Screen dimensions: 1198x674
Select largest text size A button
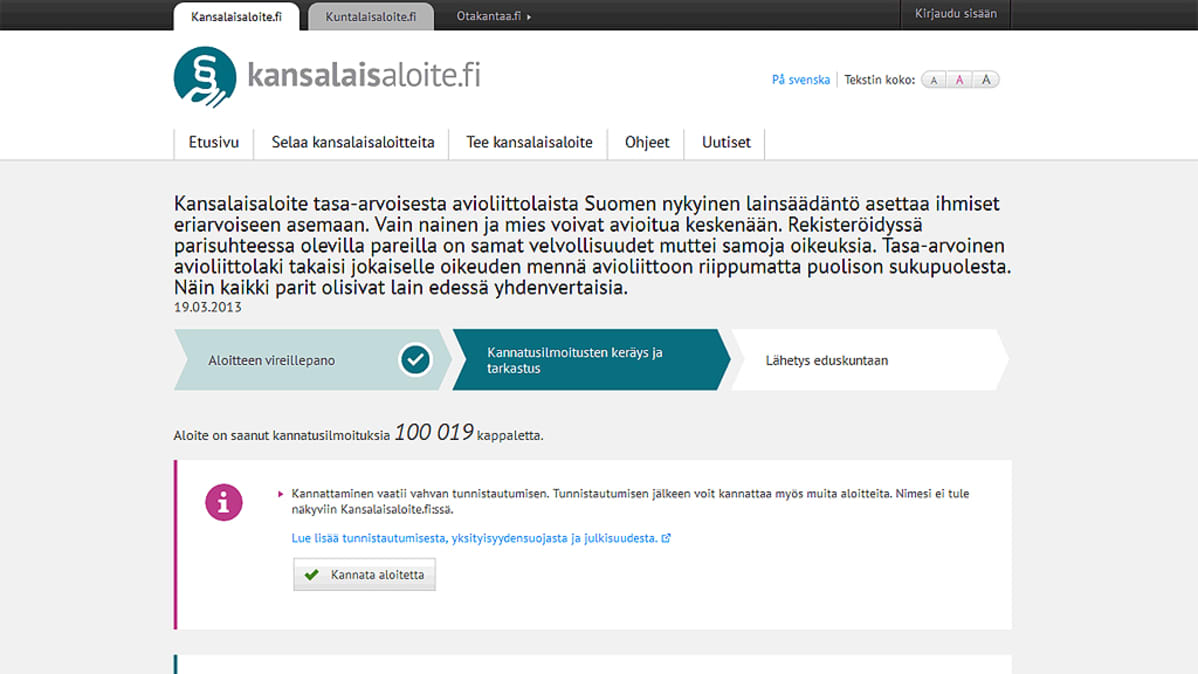coord(986,79)
